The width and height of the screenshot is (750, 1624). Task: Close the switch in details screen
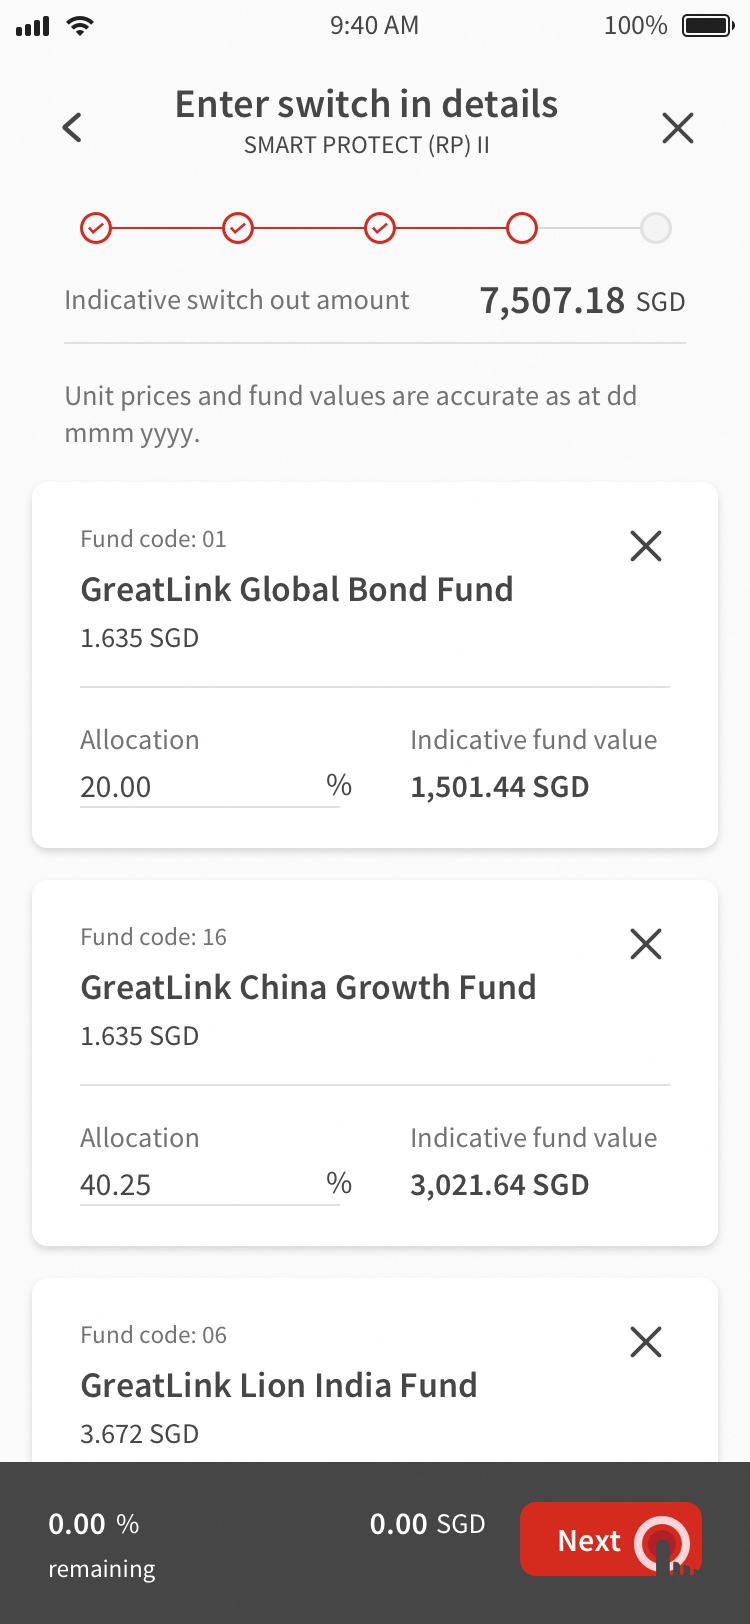(678, 128)
